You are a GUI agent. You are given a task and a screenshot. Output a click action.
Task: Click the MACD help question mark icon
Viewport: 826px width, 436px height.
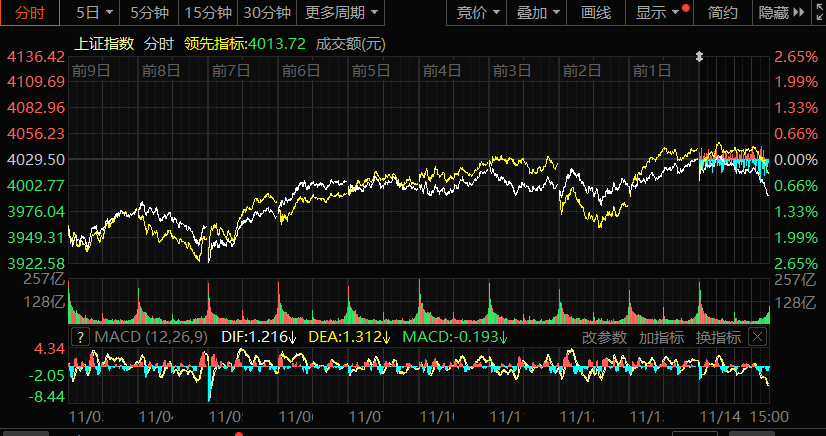(80, 337)
